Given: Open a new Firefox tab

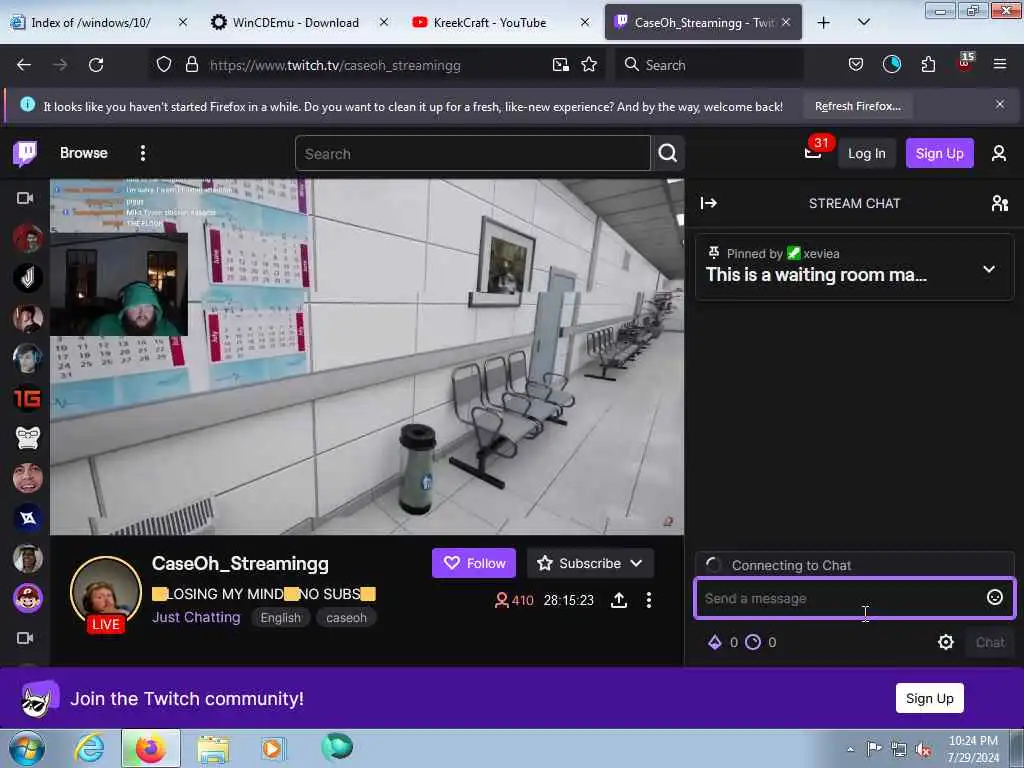Looking at the screenshot, I should click(824, 23).
